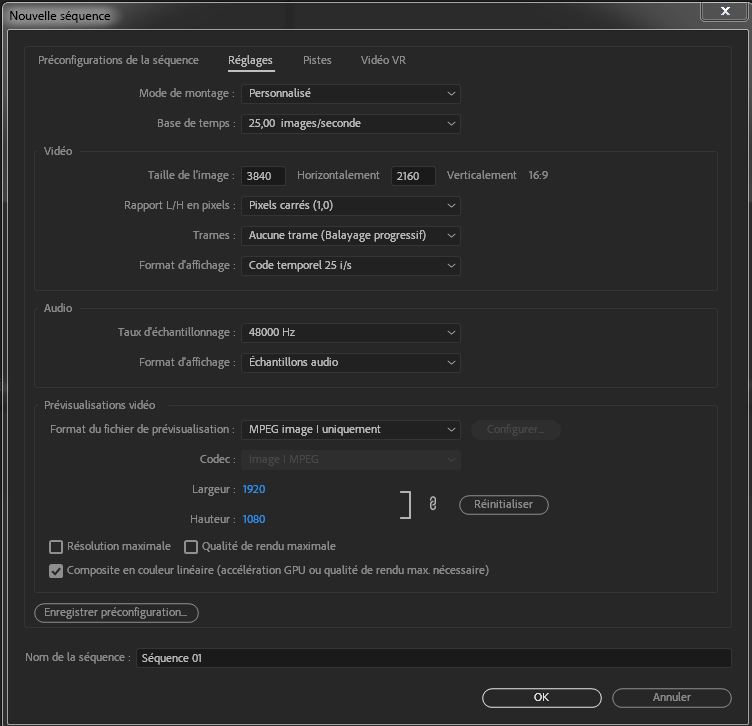The width and height of the screenshot is (752, 726).
Task: Open the Trames dropdown
Action: tap(351, 235)
